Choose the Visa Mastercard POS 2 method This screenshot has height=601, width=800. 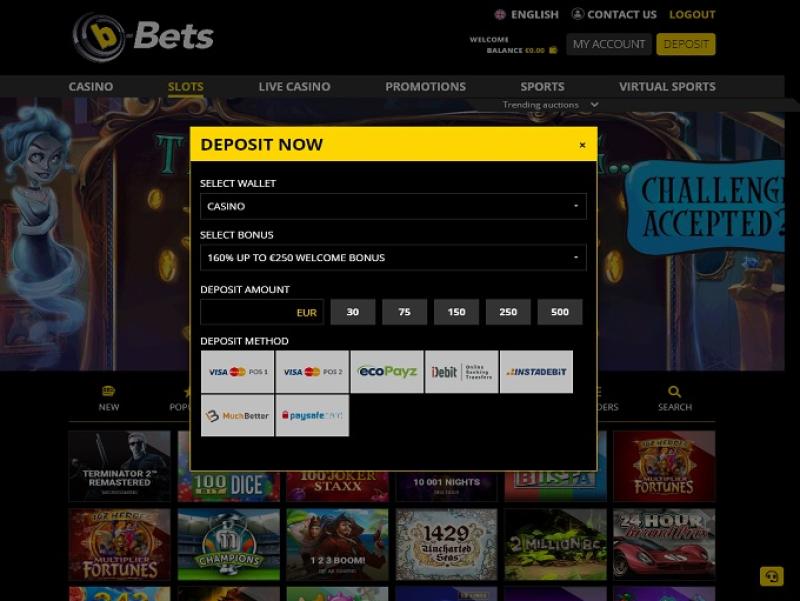point(312,371)
